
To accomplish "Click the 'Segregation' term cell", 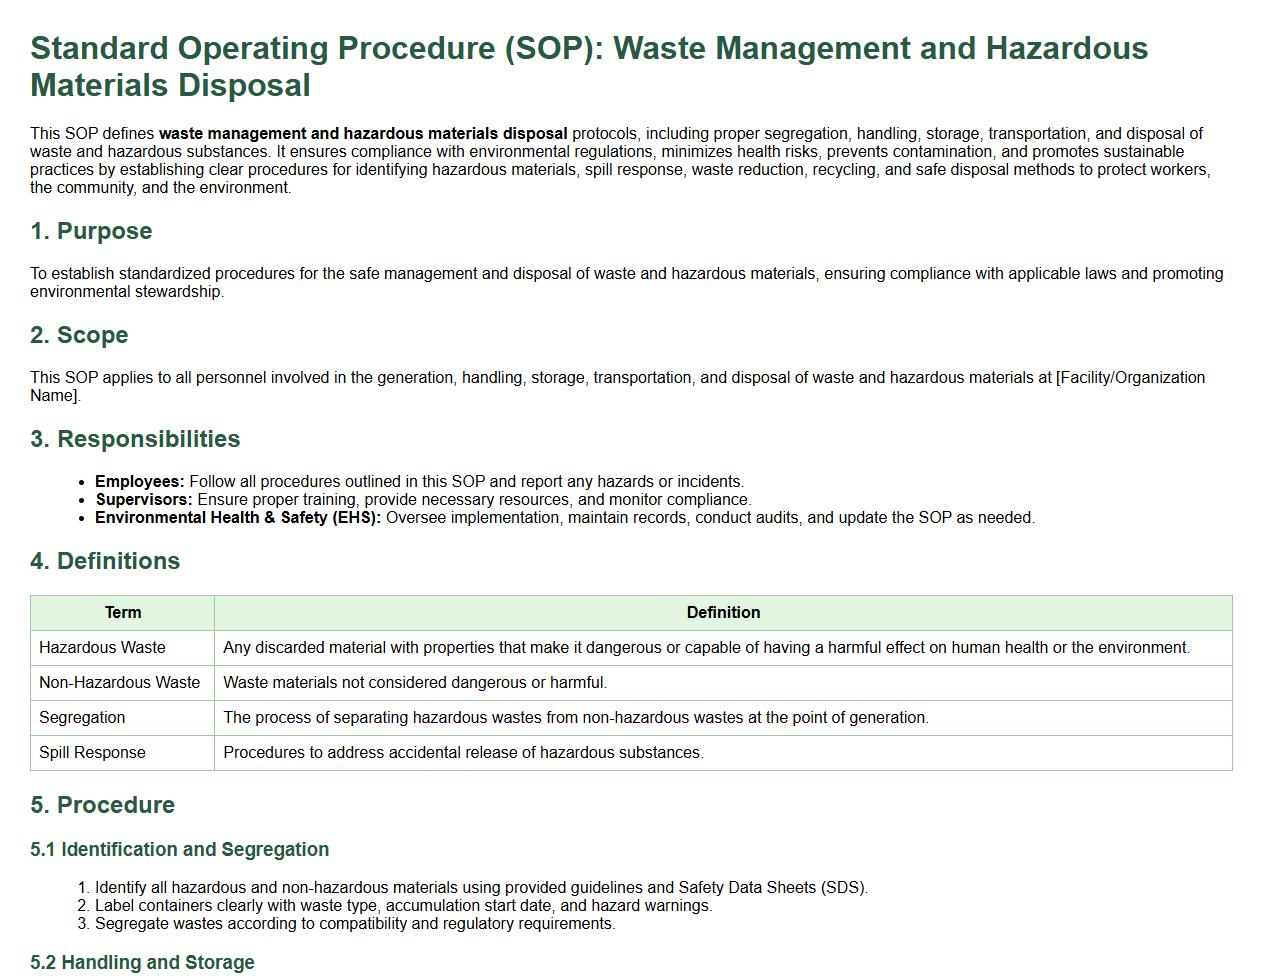I will click(x=82, y=718).
